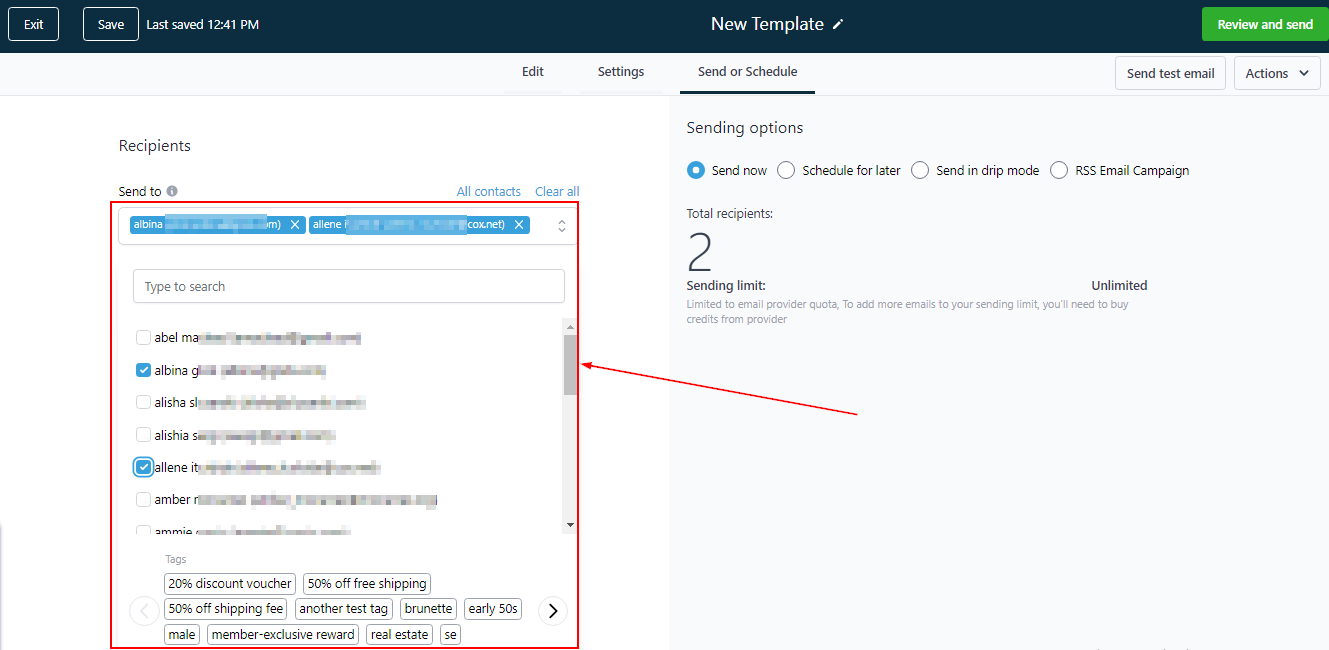
Task: Choose Send in drip mode option
Action: pos(920,170)
